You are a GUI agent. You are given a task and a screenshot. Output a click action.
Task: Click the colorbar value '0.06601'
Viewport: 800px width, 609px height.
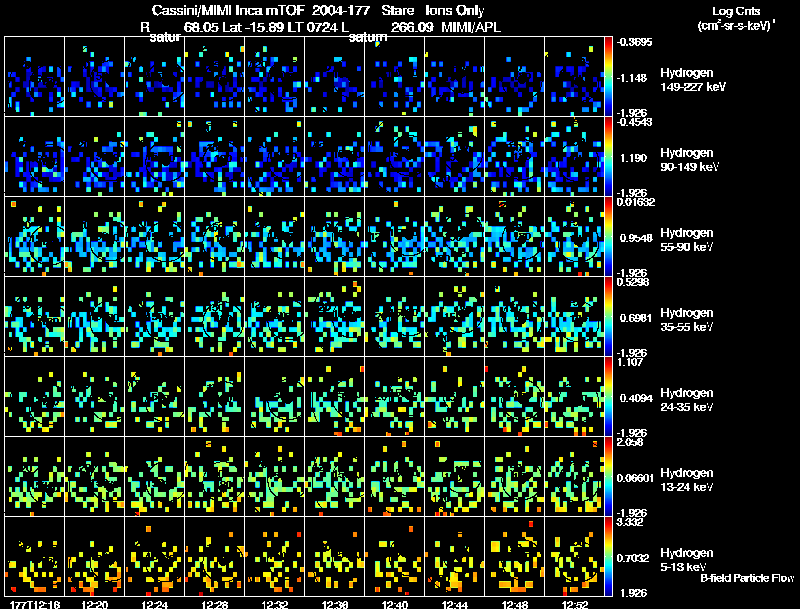[635, 478]
